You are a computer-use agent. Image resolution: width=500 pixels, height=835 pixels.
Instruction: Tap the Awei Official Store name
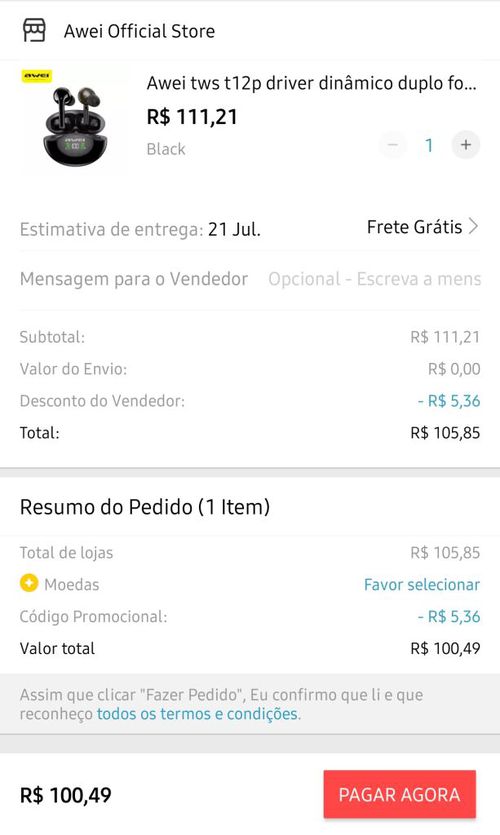tap(140, 31)
